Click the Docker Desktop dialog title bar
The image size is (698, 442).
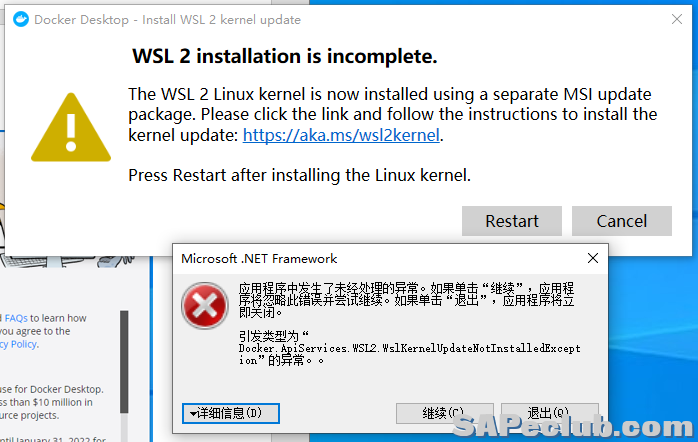point(300,20)
